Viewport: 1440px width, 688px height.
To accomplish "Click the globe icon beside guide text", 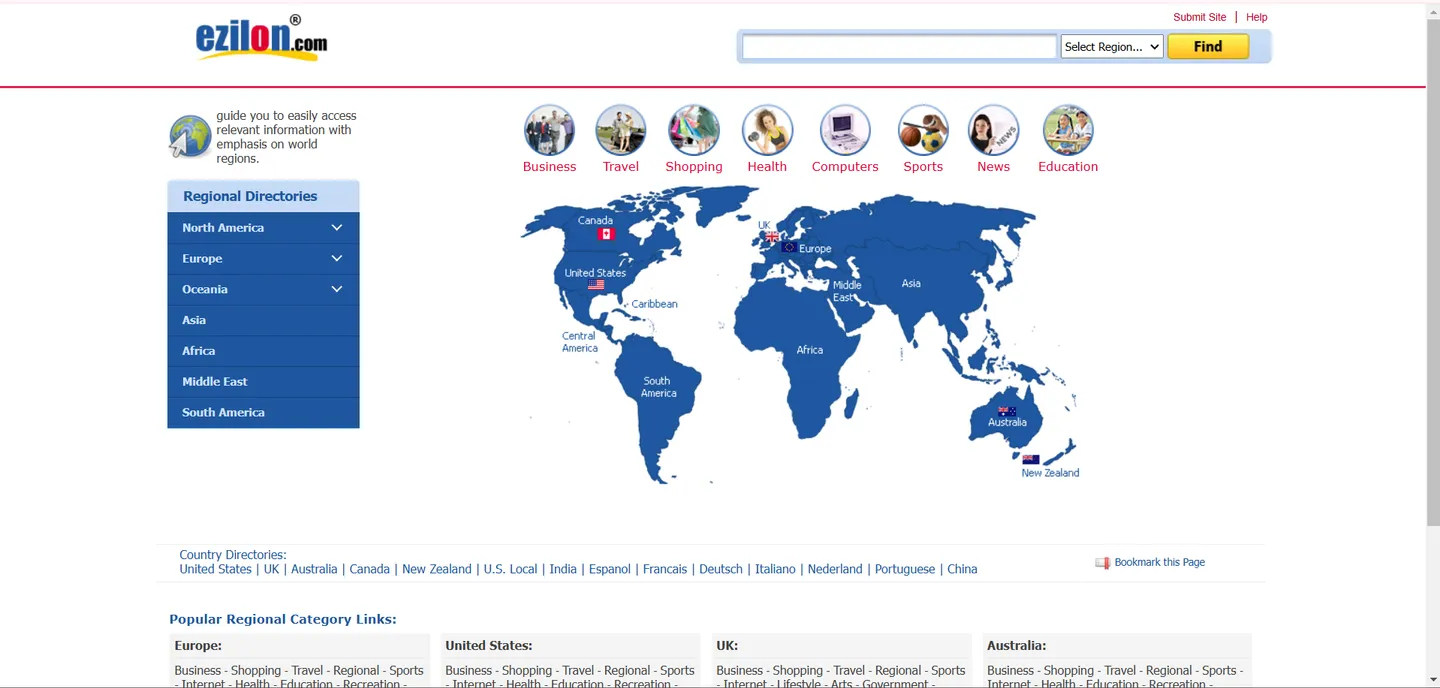I will click(190, 137).
